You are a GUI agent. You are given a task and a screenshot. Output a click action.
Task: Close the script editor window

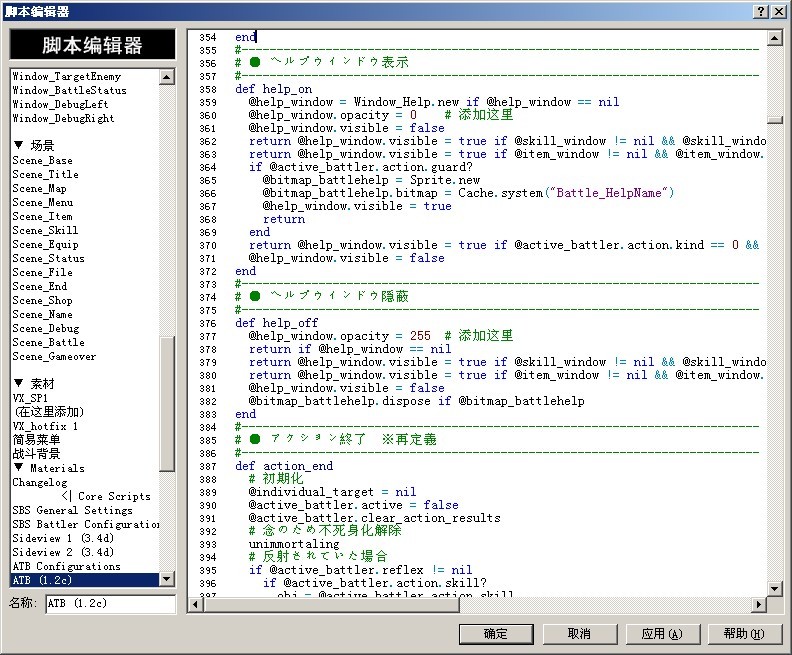coord(779,11)
